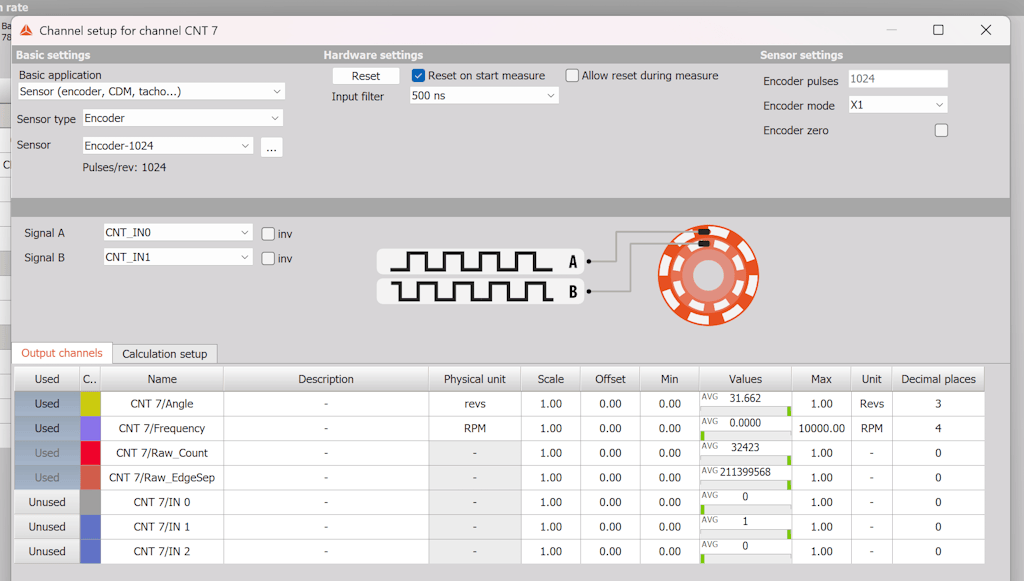The height and width of the screenshot is (581, 1024).
Task: Click the 32423 AVG value cell
Action: point(745,453)
